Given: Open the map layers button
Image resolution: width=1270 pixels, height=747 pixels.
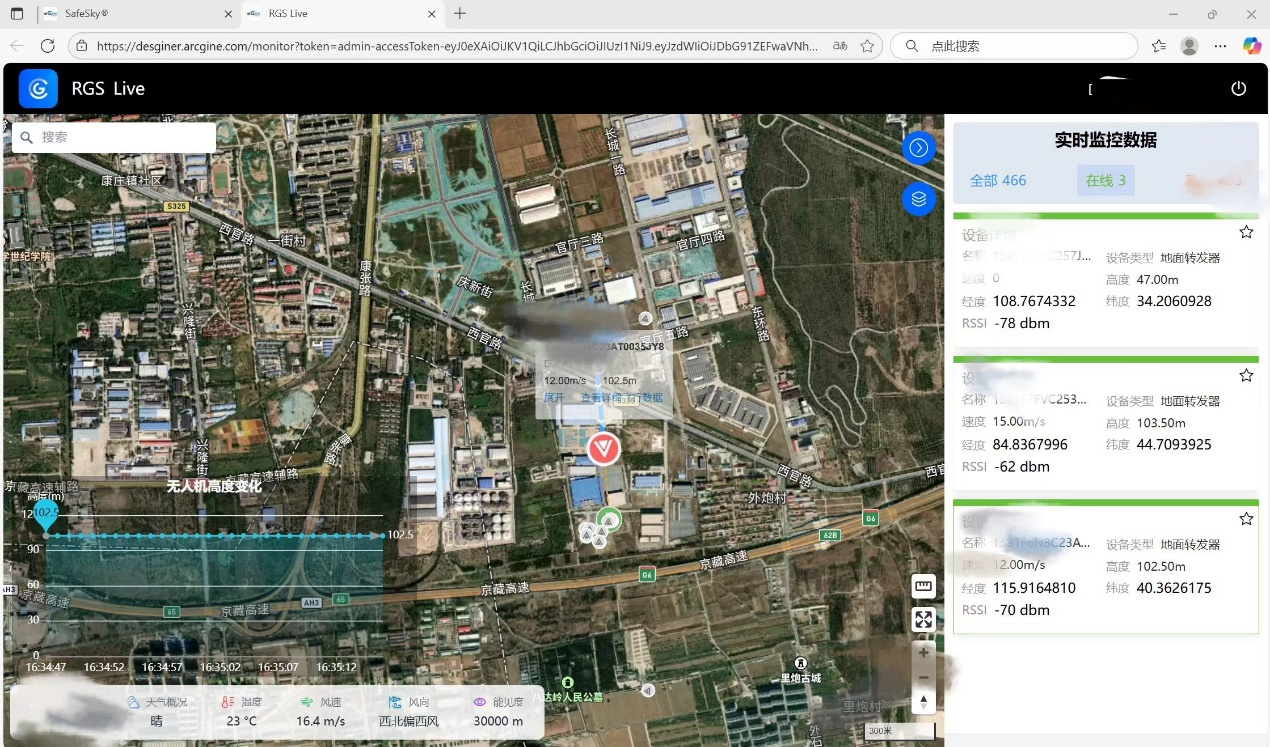Looking at the screenshot, I should 918,199.
